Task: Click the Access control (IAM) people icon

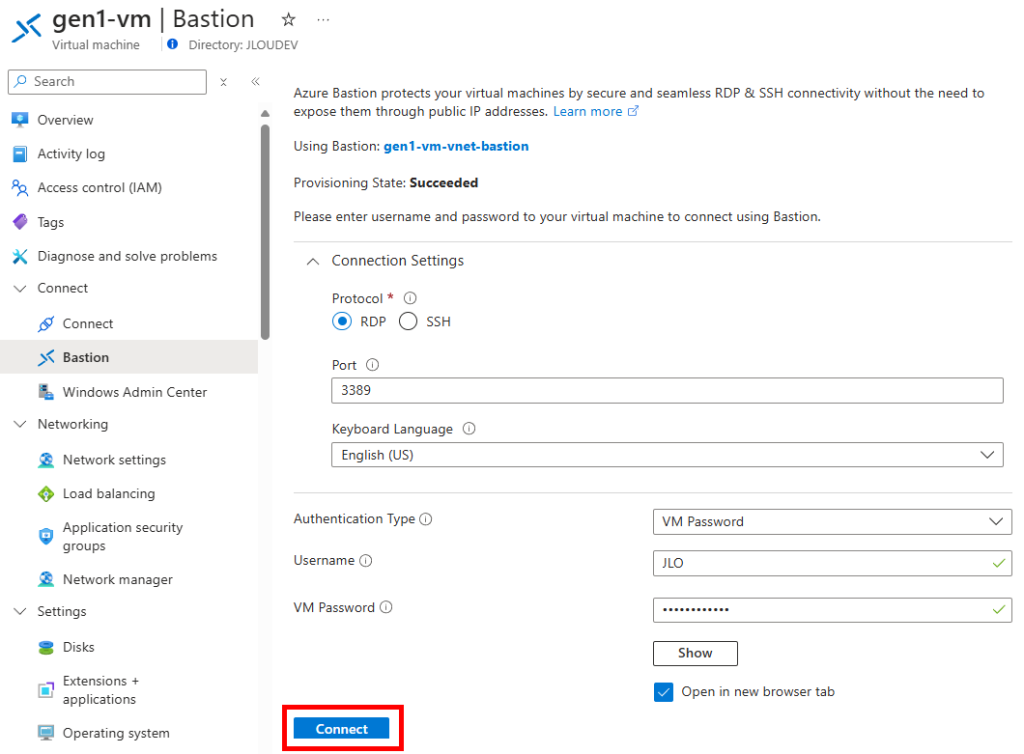Action: click(x=20, y=188)
